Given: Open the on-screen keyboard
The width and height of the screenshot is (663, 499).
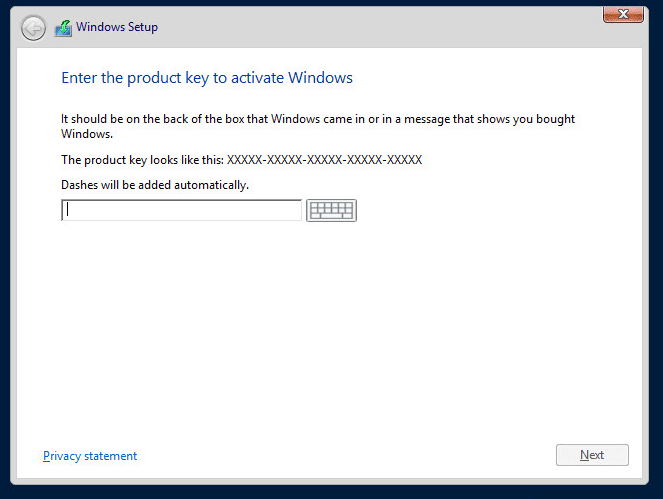Looking at the screenshot, I should pyautogui.click(x=331, y=210).
